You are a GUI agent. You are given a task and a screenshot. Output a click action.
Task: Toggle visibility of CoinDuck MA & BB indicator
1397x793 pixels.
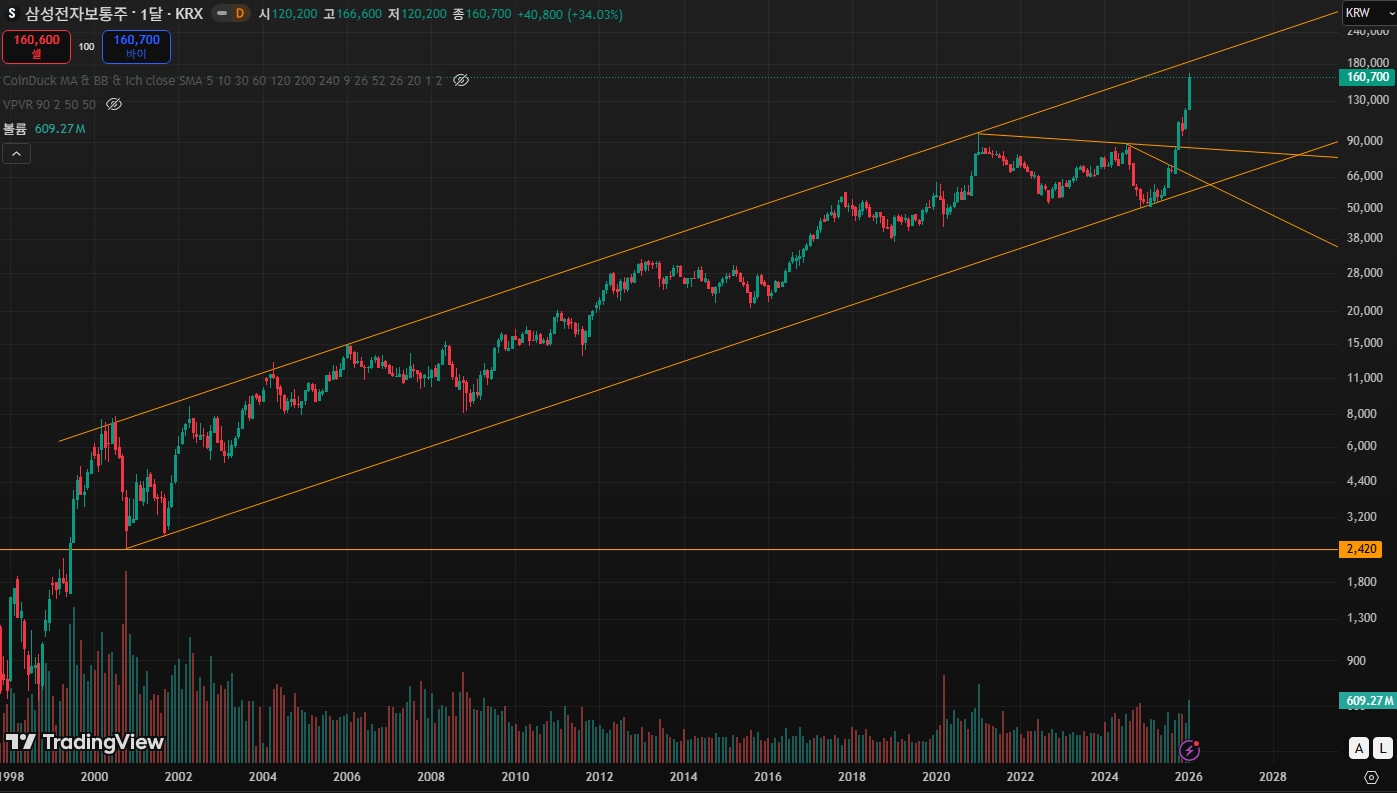(x=461, y=80)
